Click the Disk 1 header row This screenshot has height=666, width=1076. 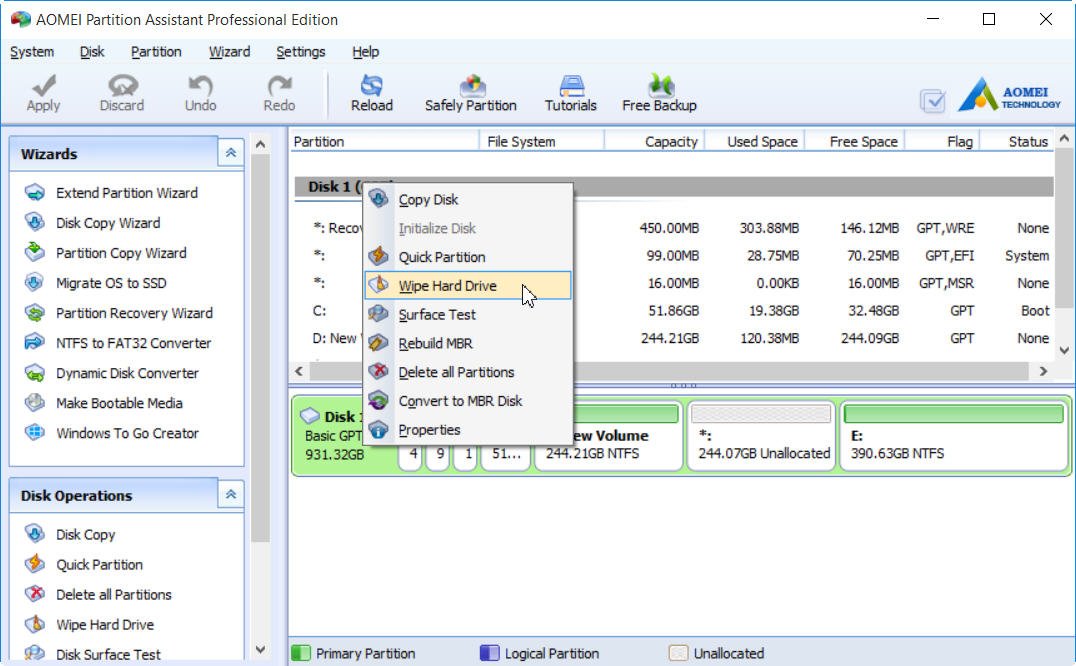click(x=674, y=187)
